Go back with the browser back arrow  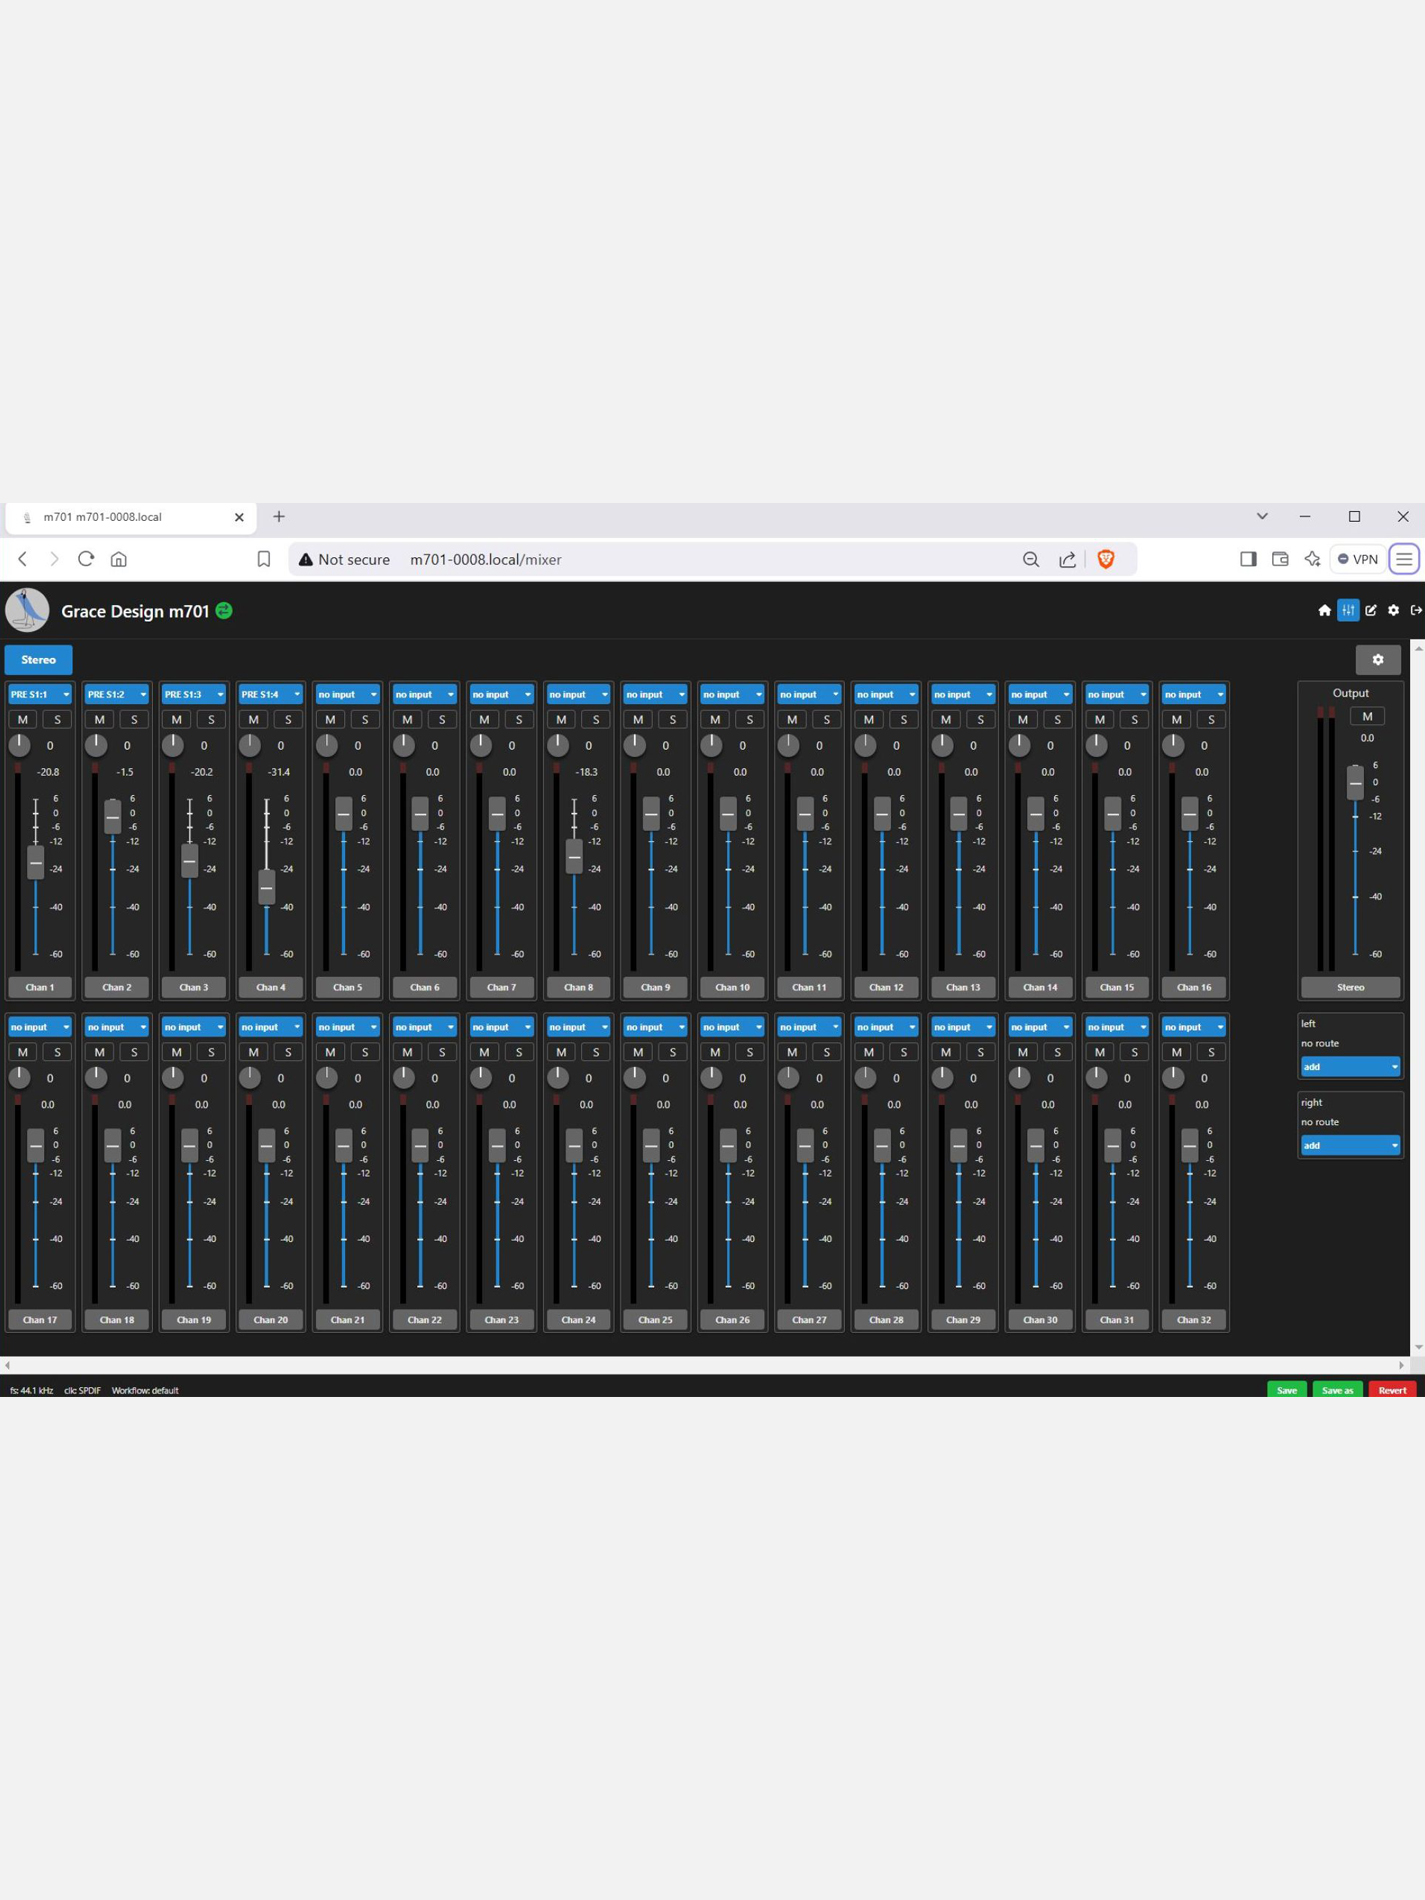(22, 559)
